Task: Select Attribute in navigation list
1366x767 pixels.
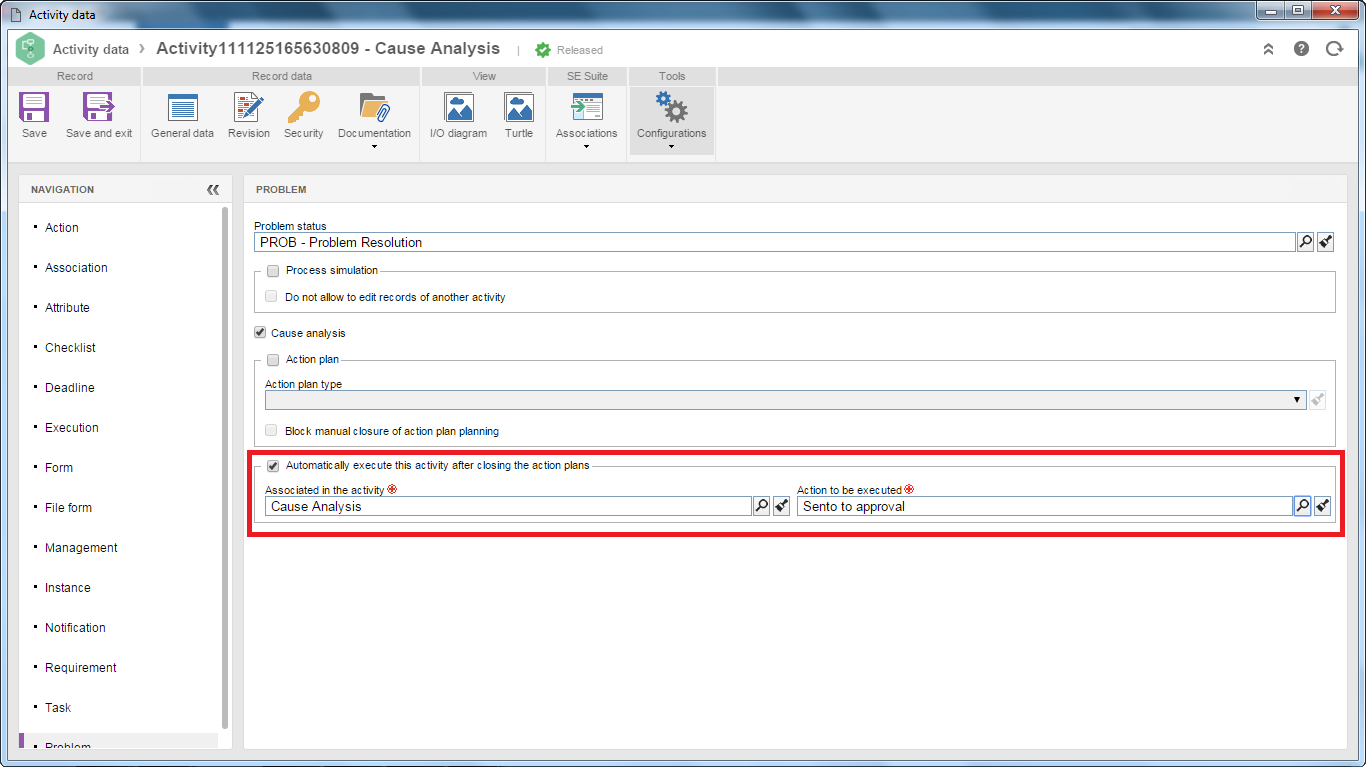Action: (67, 308)
